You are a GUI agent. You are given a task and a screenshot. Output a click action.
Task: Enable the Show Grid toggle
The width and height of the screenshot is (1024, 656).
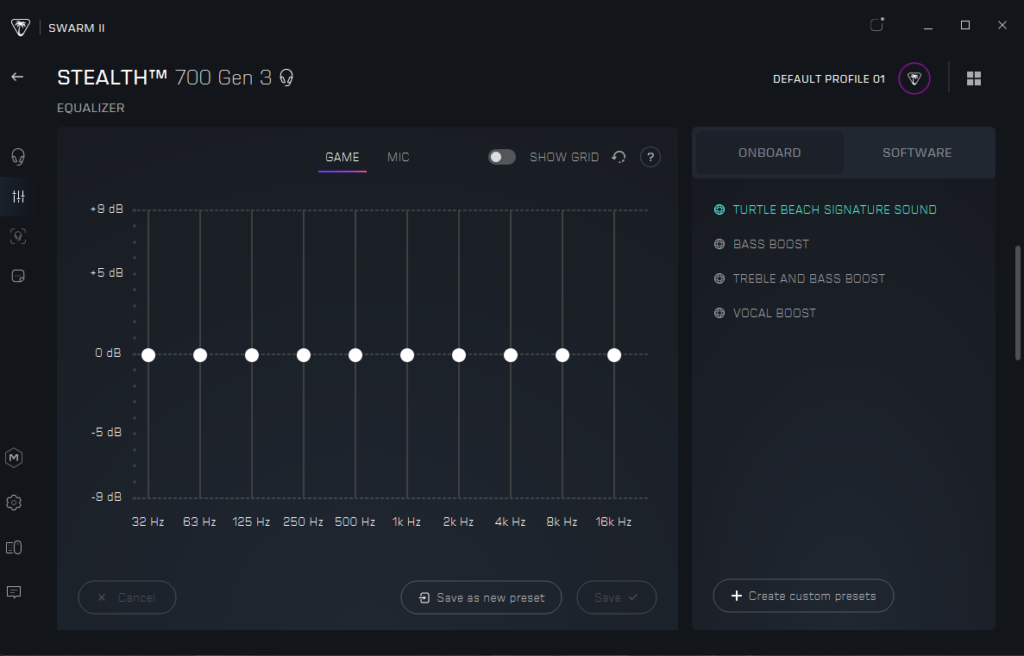click(x=502, y=157)
